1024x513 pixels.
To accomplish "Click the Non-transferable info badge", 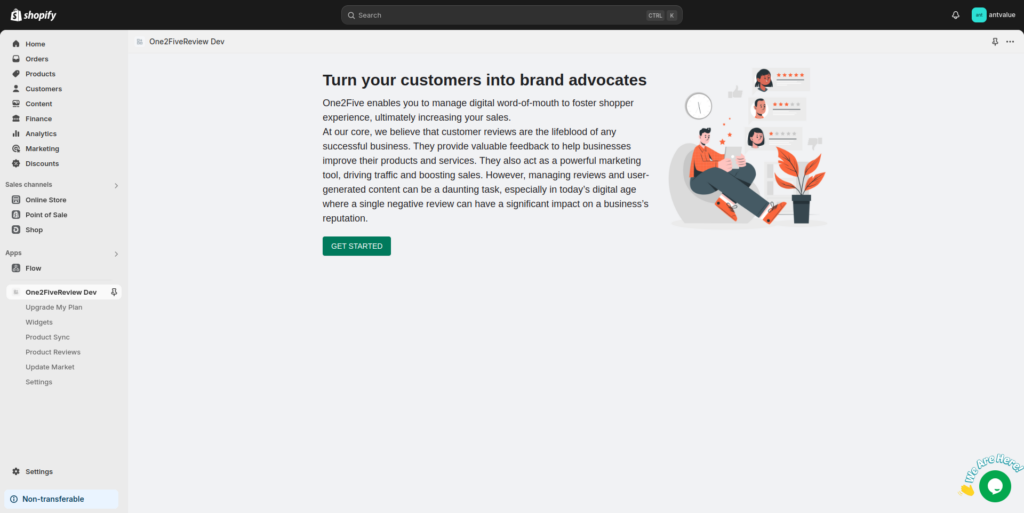I will (x=62, y=499).
